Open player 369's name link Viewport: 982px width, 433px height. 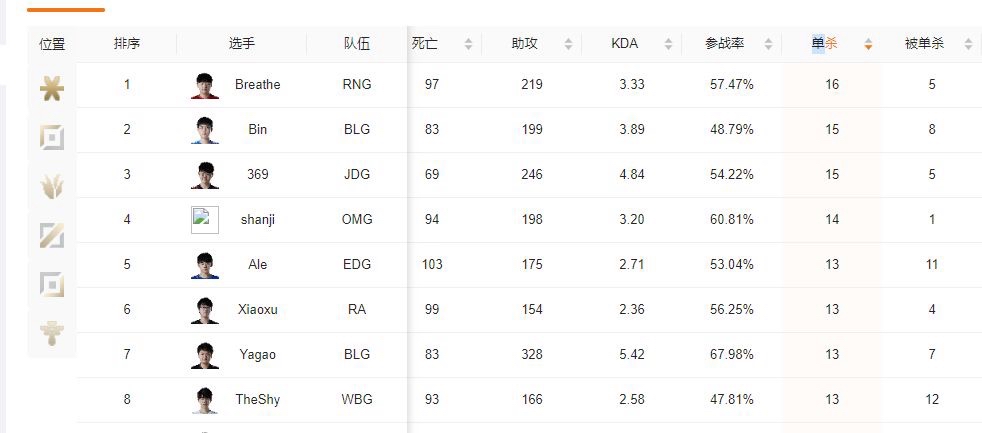[258, 175]
